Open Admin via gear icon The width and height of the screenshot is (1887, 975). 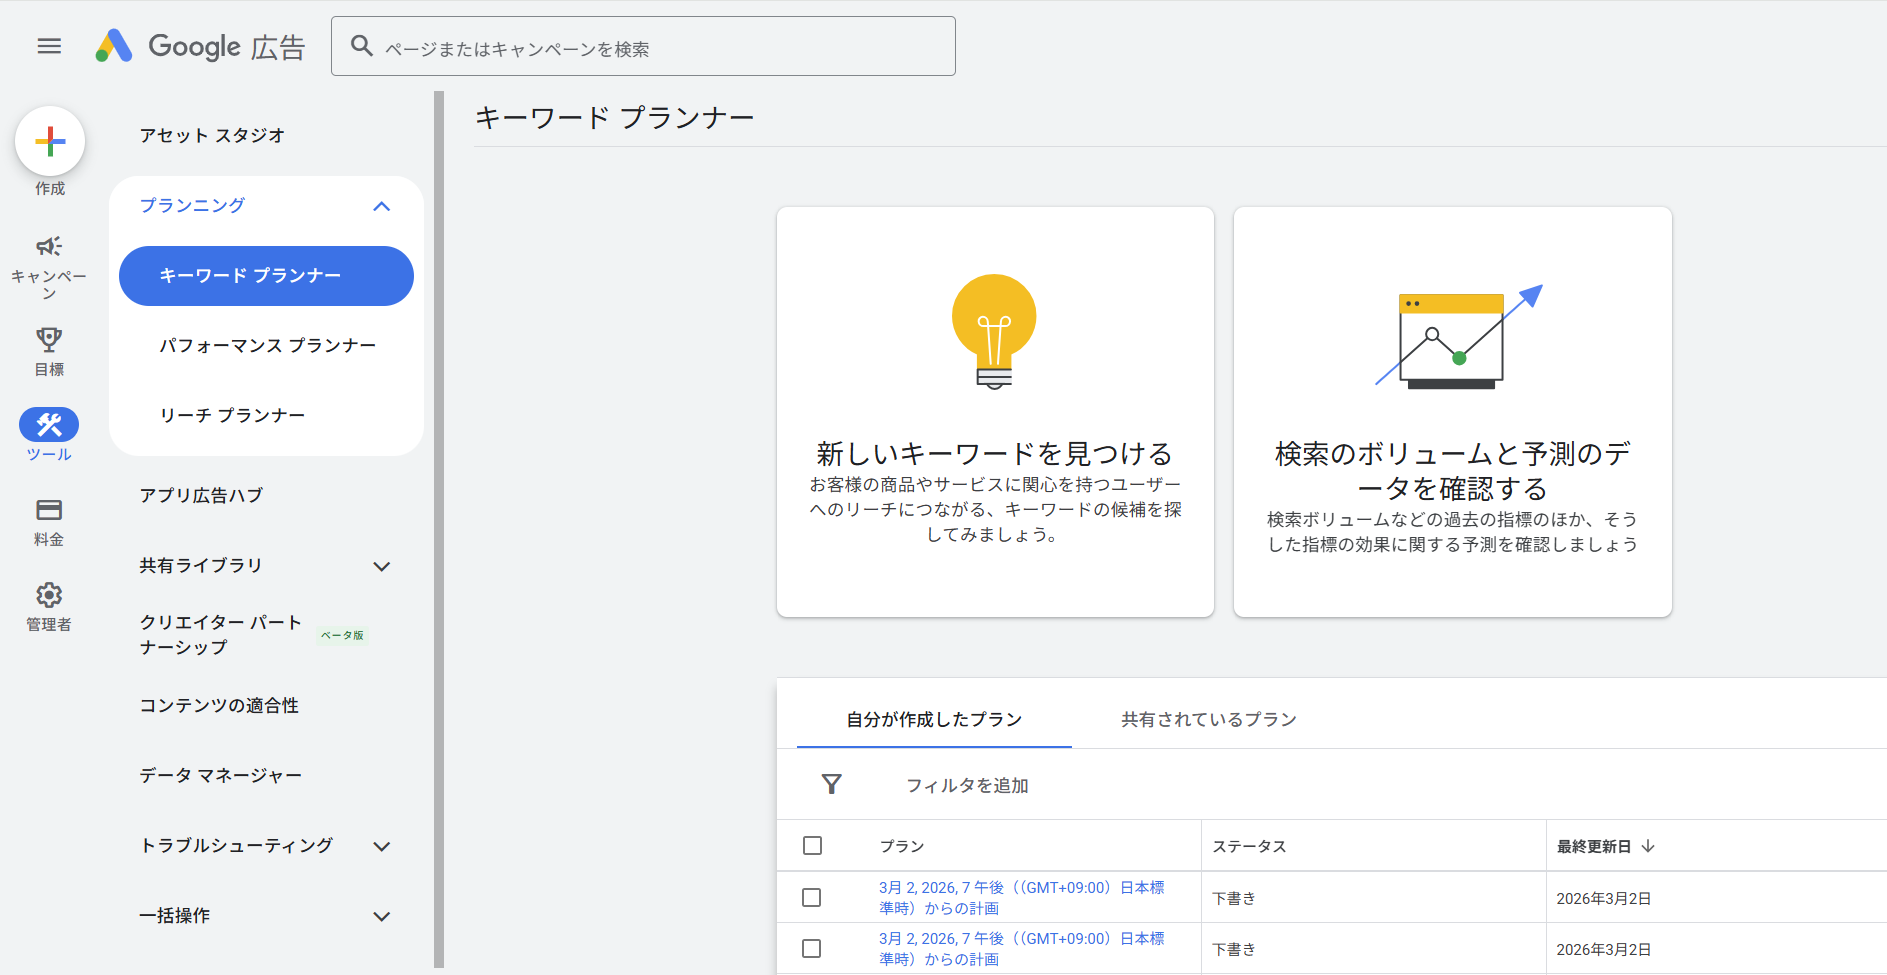pyautogui.click(x=49, y=596)
